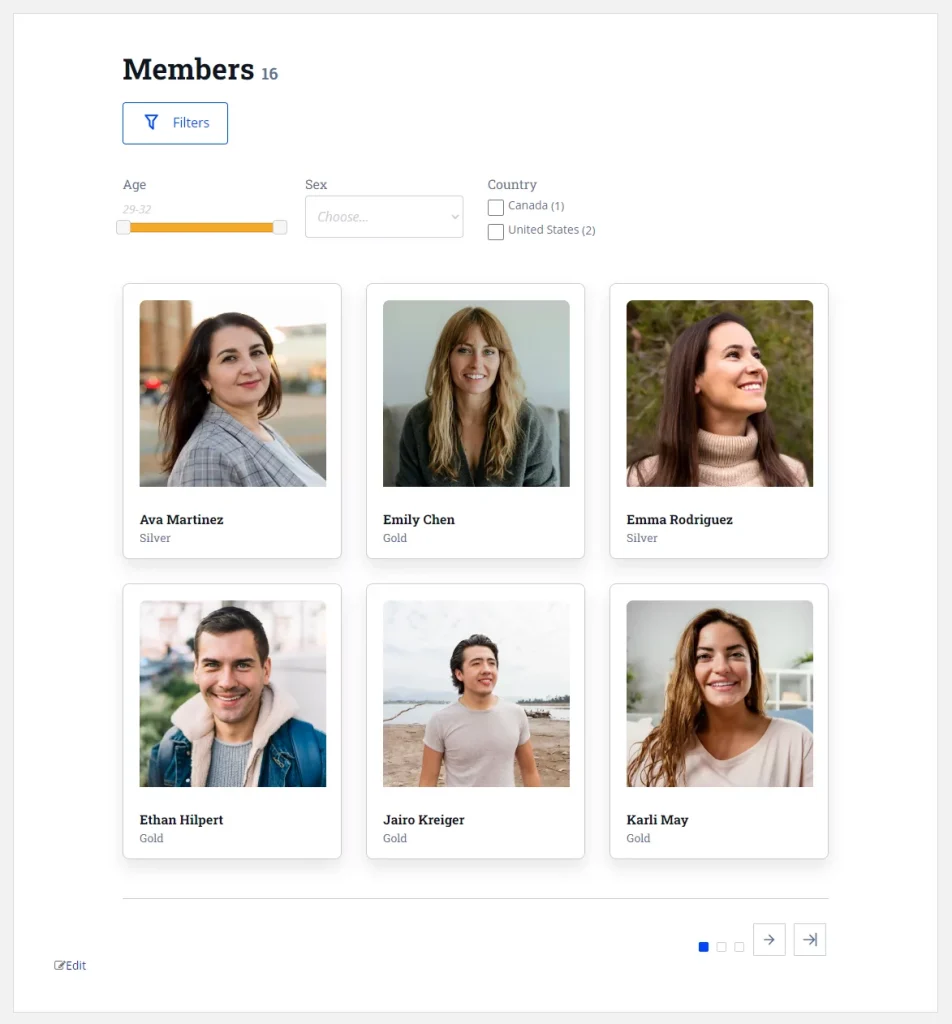Go to next page arrow
Image resolution: width=952 pixels, height=1024 pixels.
[x=769, y=939]
